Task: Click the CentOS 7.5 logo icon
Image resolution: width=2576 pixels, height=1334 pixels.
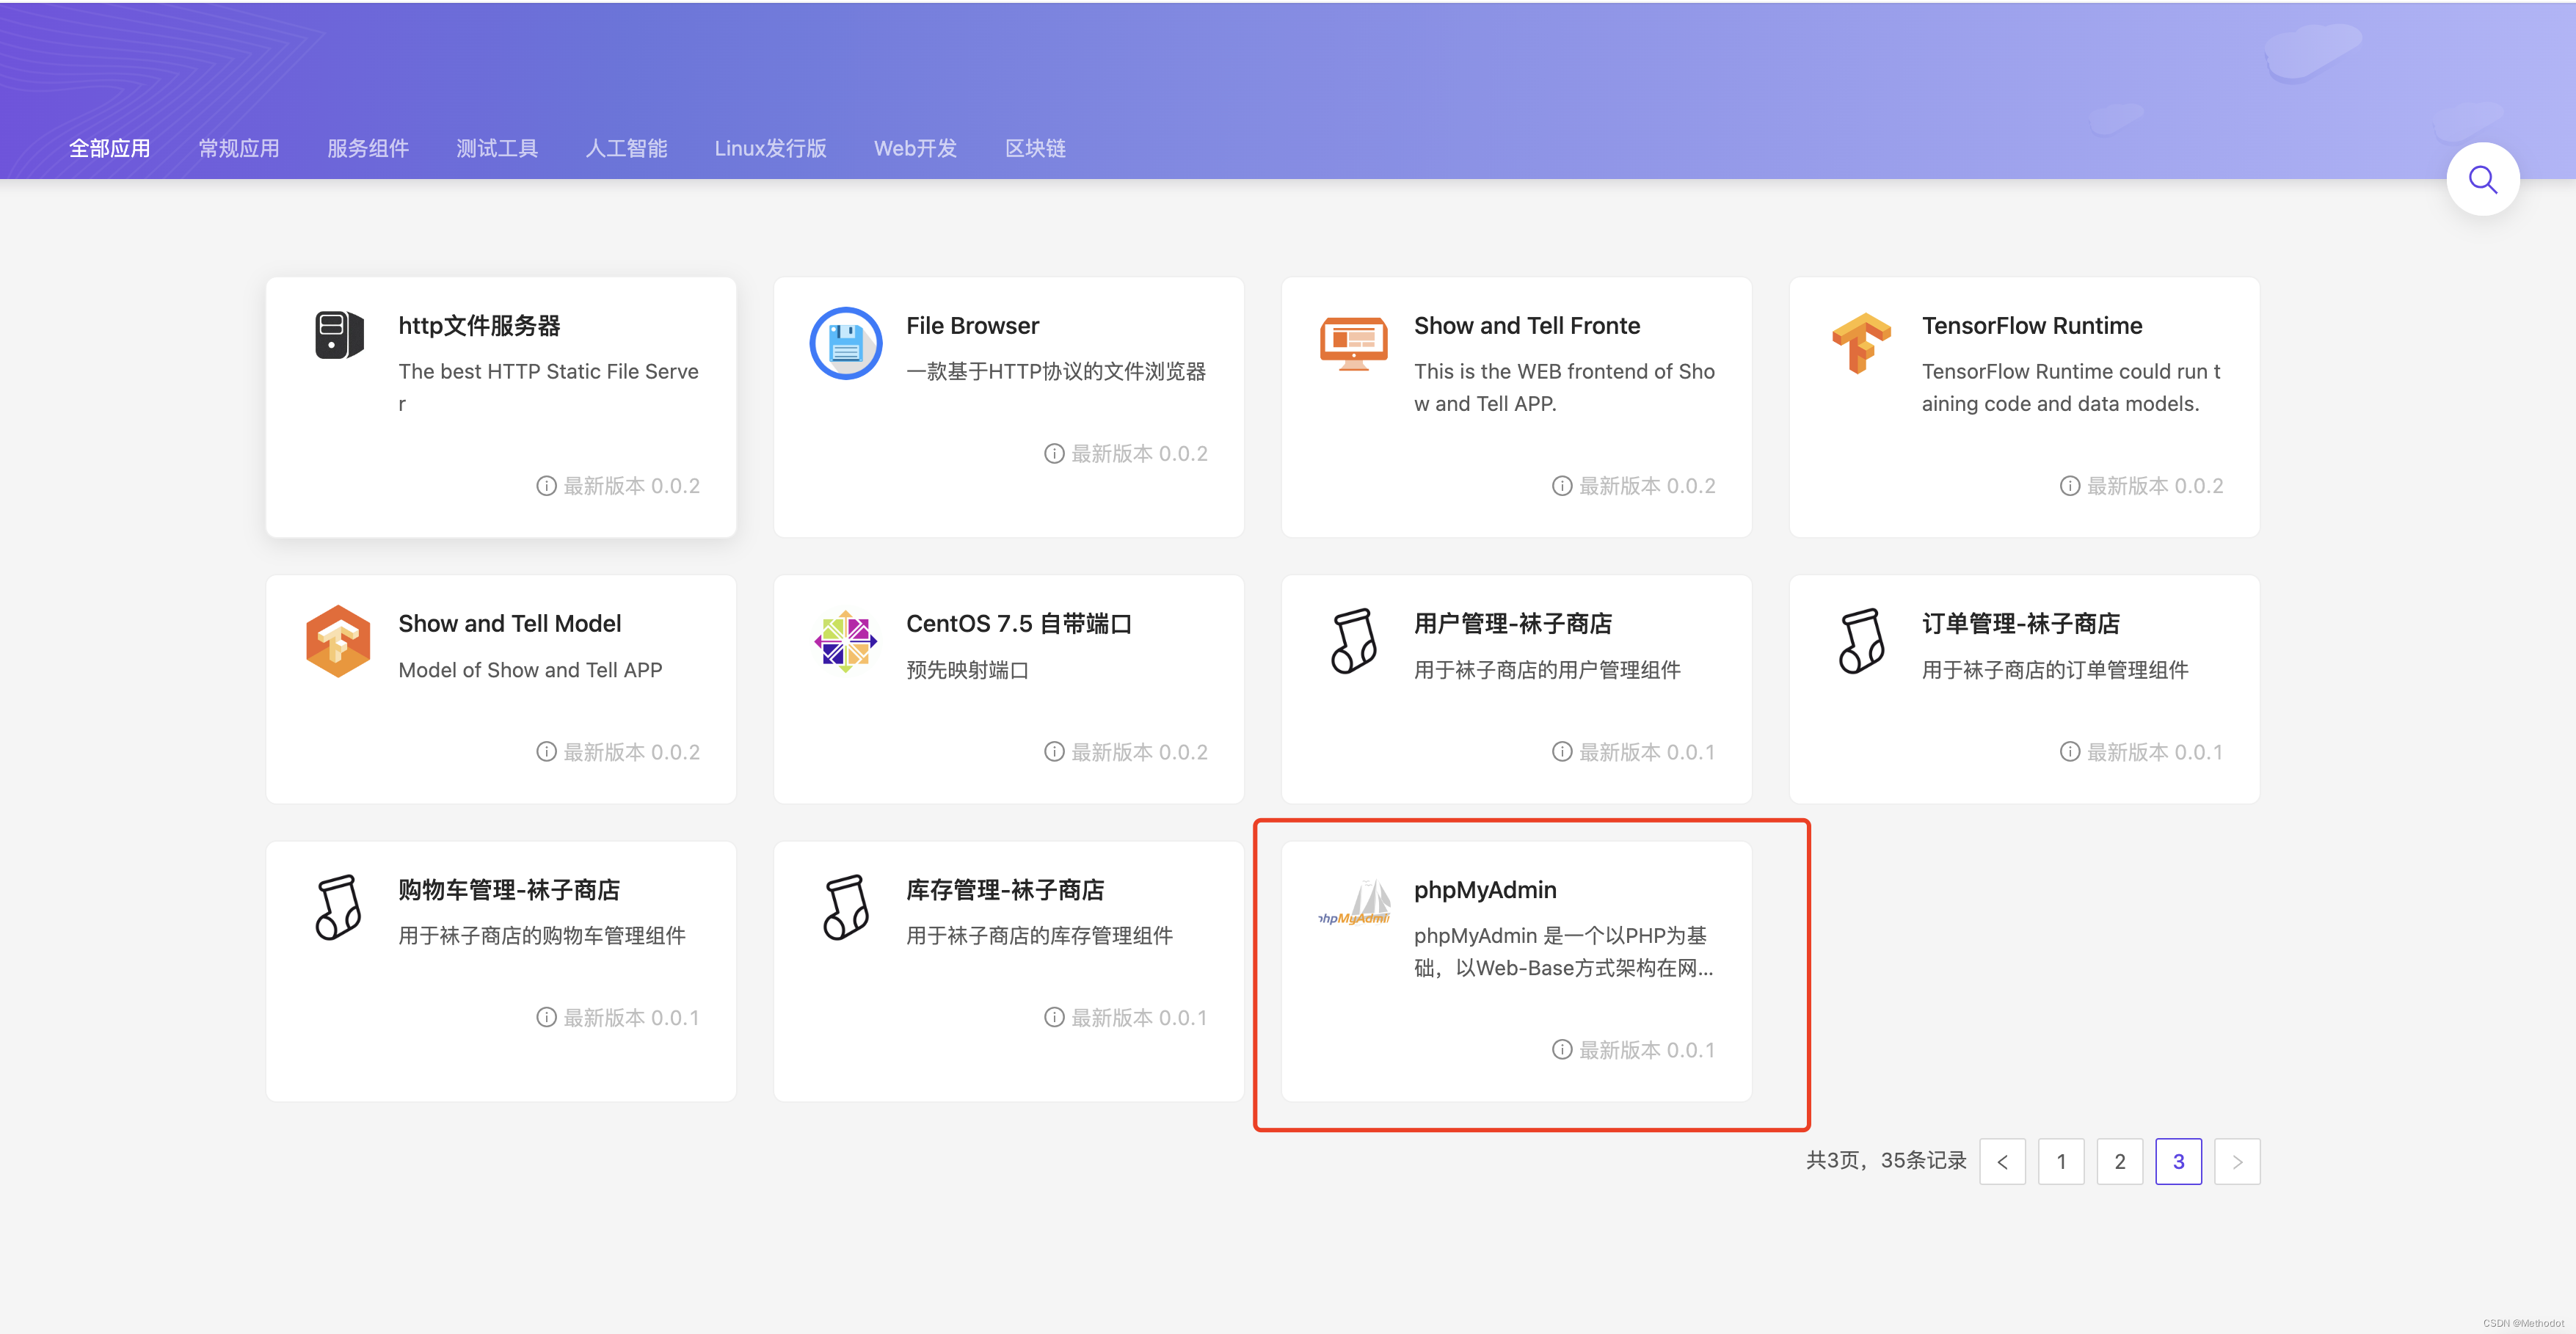Action: pyautogui.click(x=845, y=641)
